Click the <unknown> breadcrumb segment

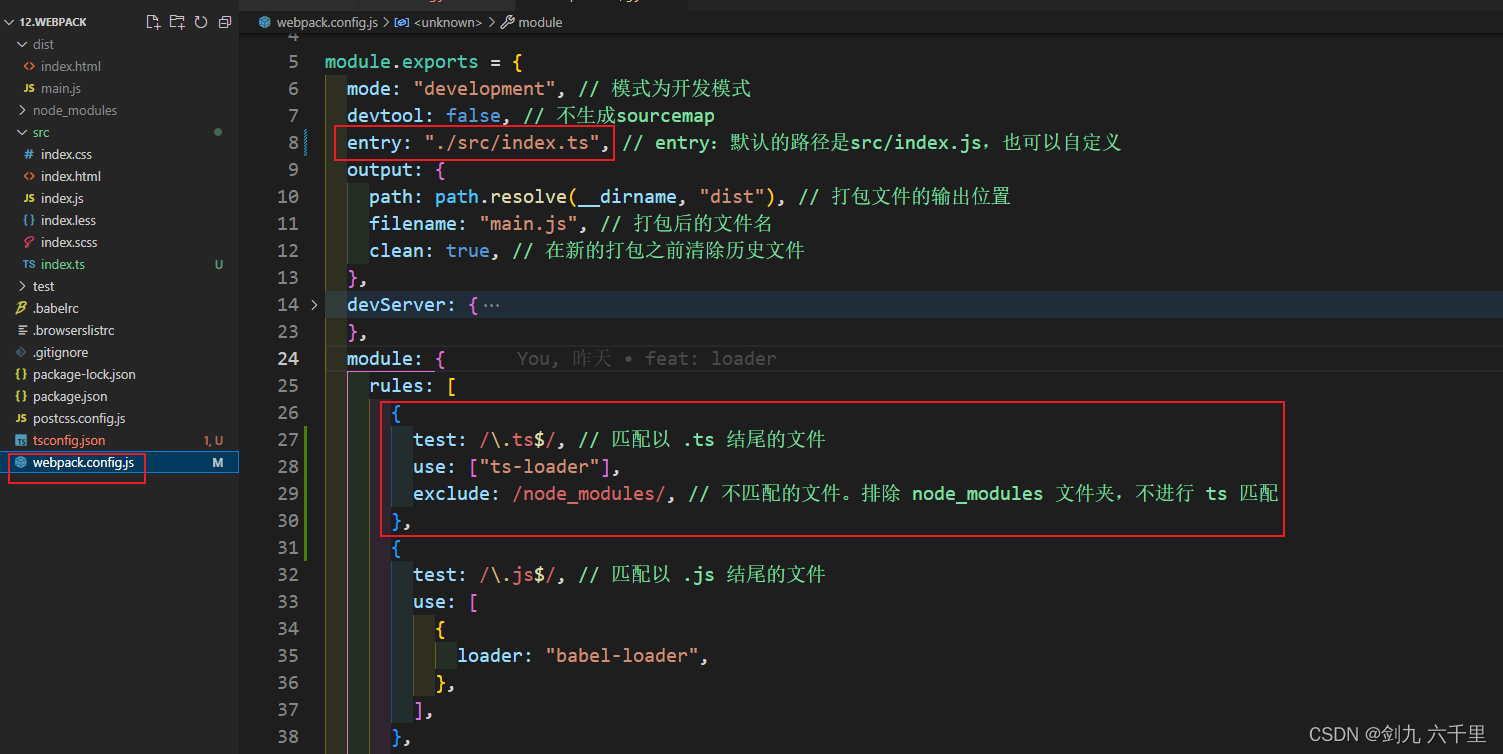[x=446, y=22]
